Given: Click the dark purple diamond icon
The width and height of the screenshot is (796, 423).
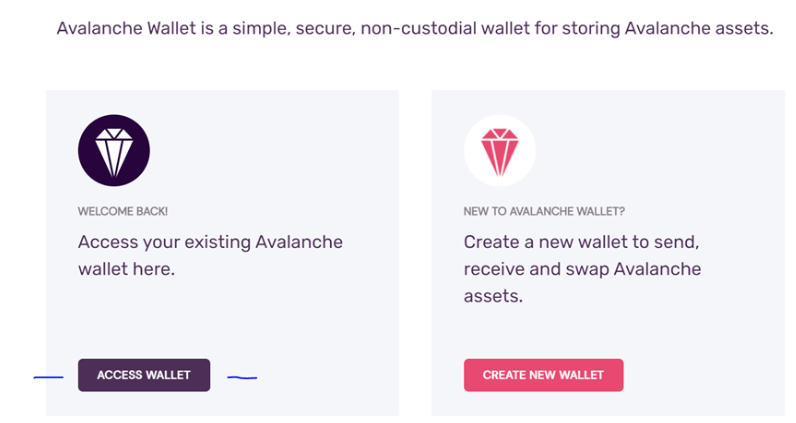Looking at the screenshot, I should [x=114, y=150].
